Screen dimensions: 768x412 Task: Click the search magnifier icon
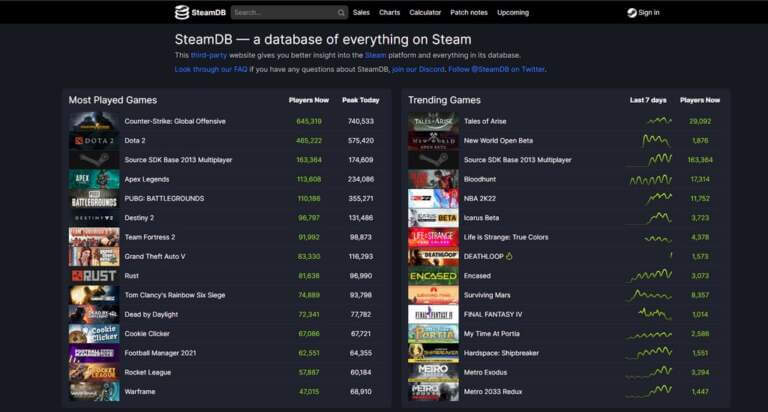coord(341,13)
